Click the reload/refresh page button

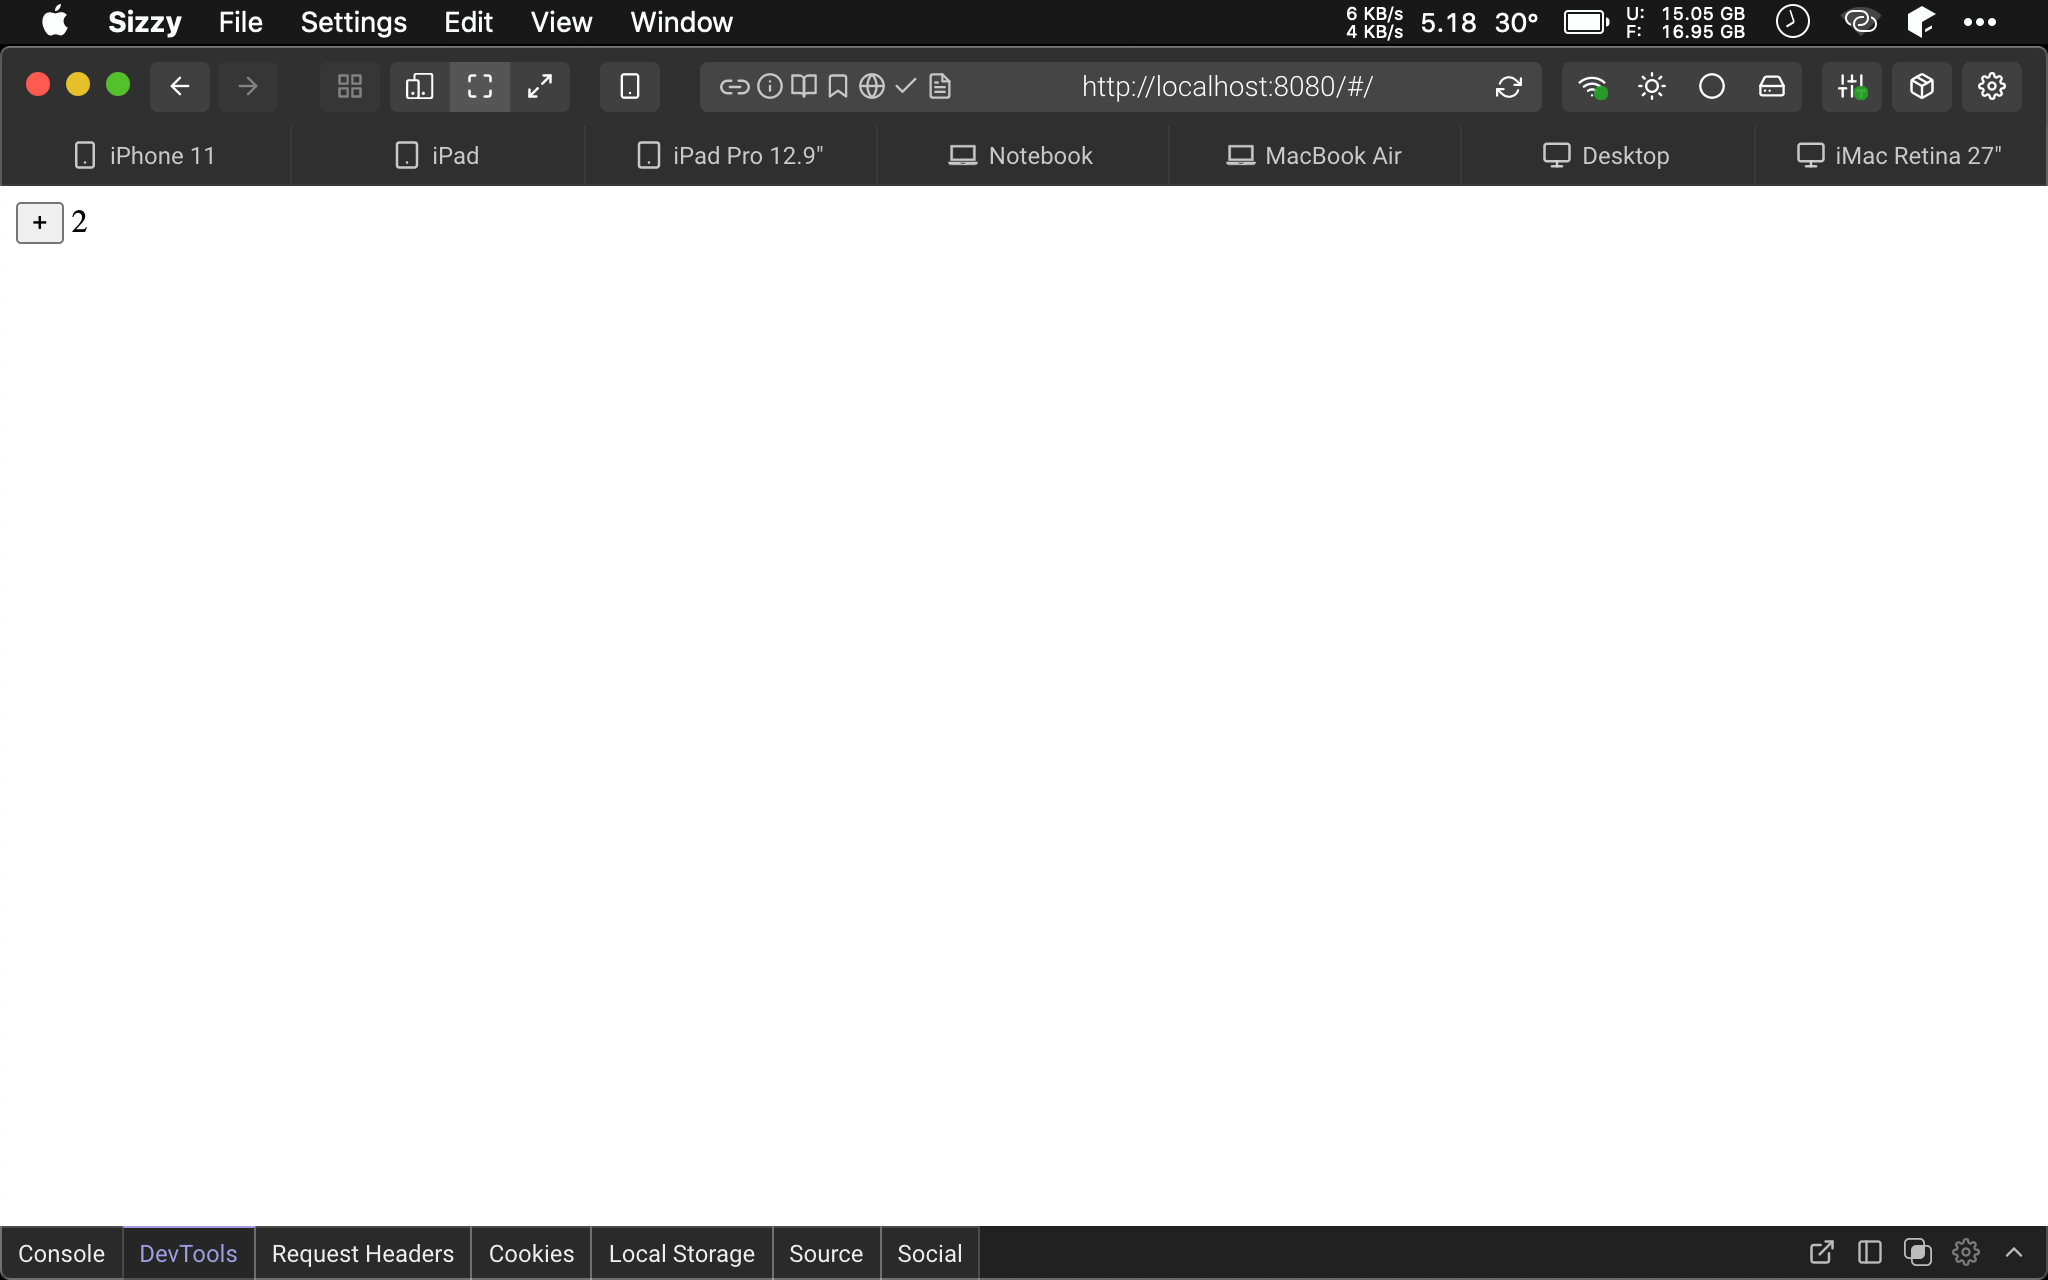tap(1508, 86)
